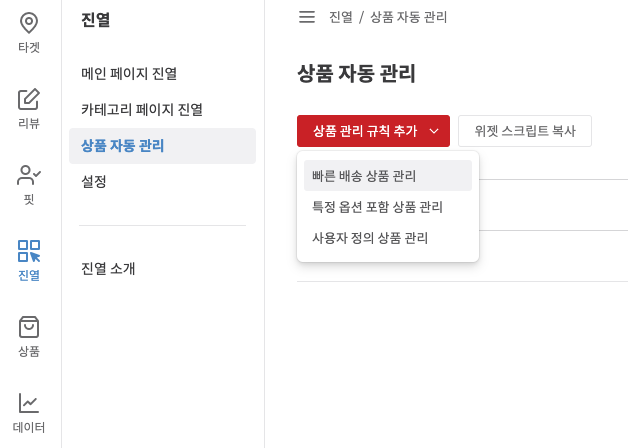Click the 리뷰 review pencil icon

29,99
